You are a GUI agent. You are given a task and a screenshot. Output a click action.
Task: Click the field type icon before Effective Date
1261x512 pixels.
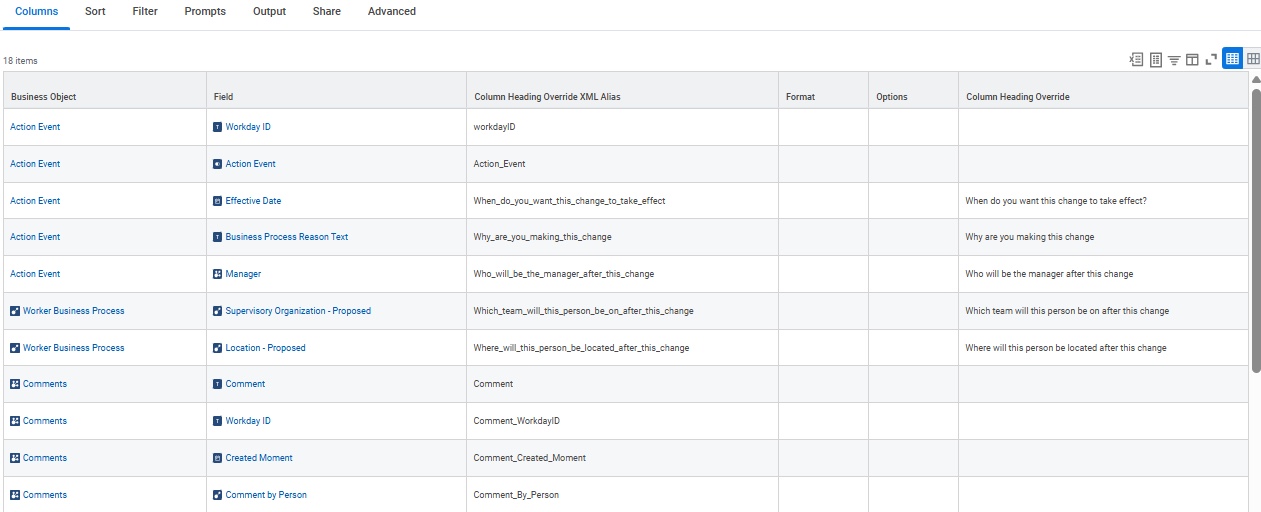pyautogui.click(x=218, y=201)
